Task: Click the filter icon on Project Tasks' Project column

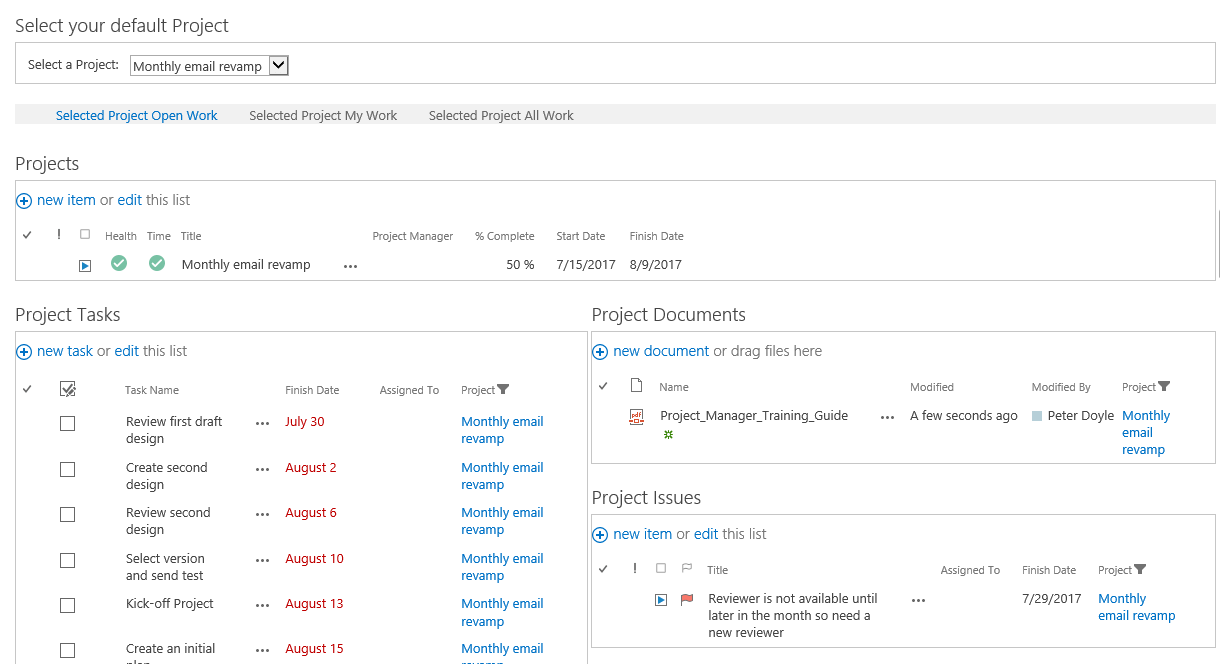Action: tap(503, 390)
